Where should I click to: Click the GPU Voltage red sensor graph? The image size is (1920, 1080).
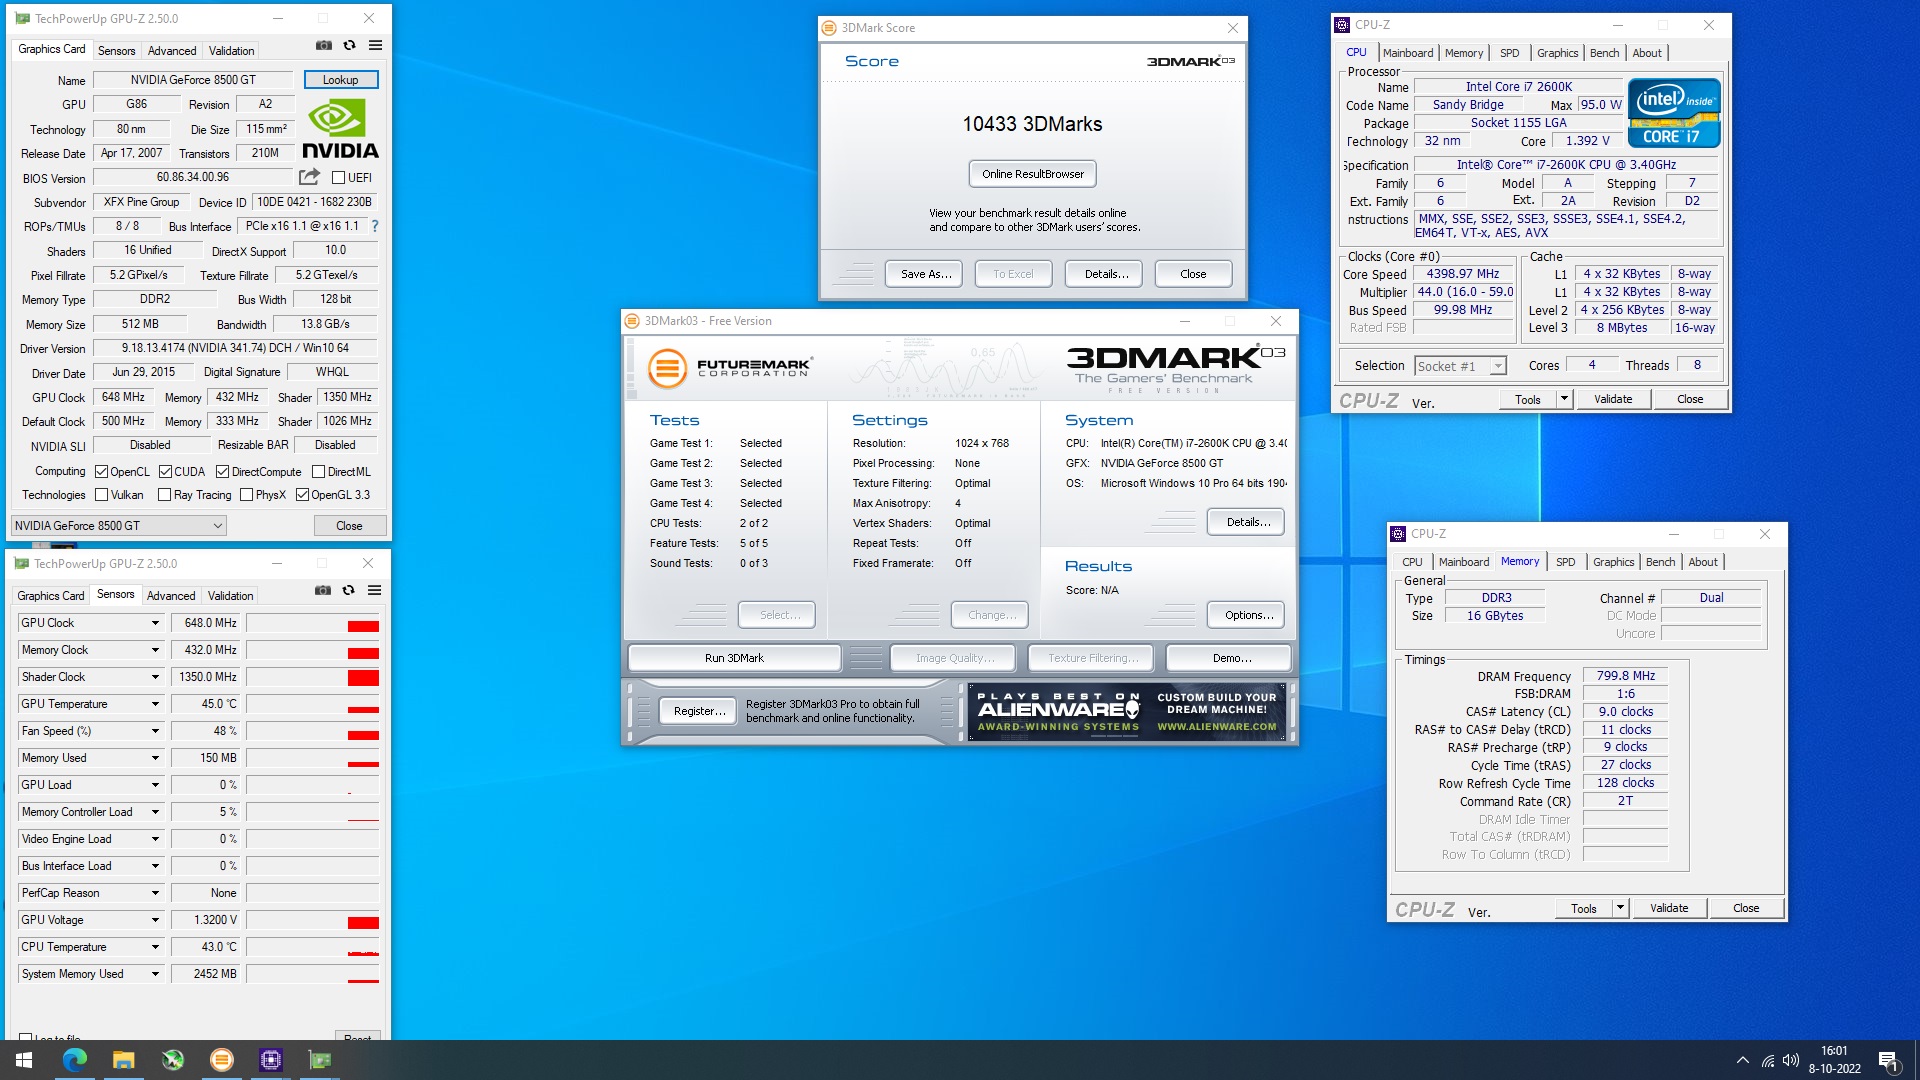313,921
